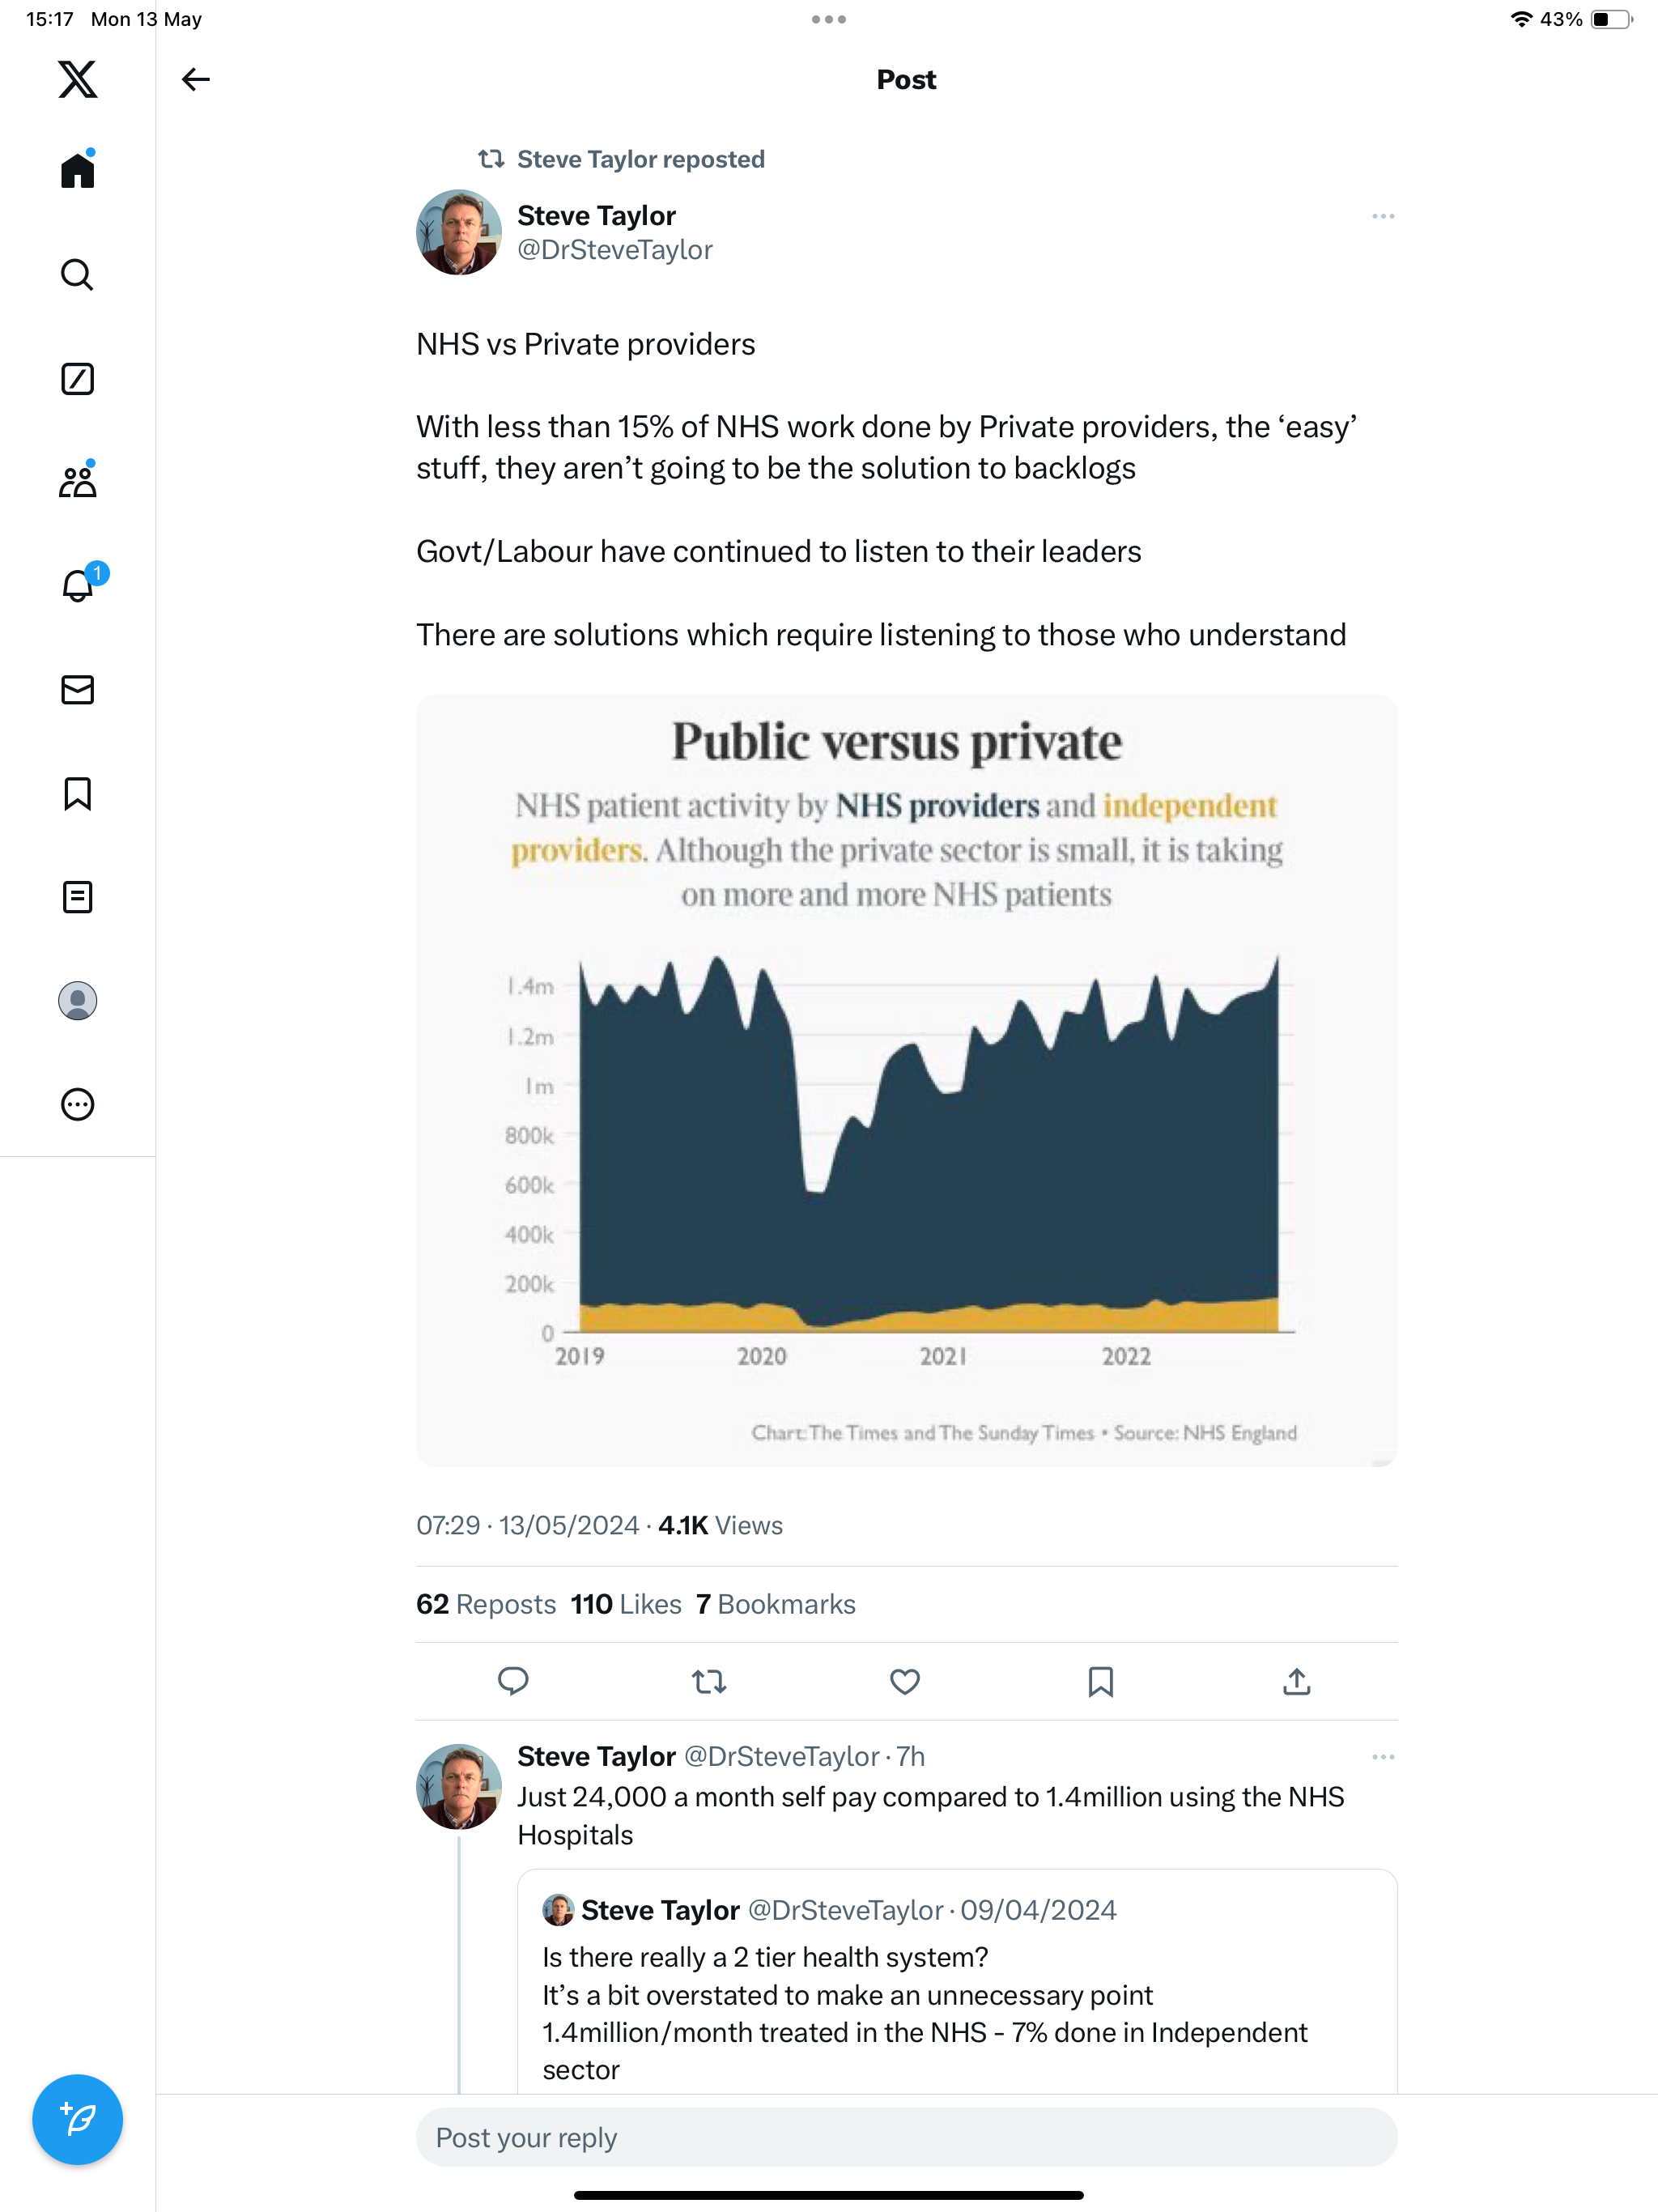The width and height of the screenshot is (1658, 2212).
Task: View the 110 Likes list
Action: (626, 1604)
